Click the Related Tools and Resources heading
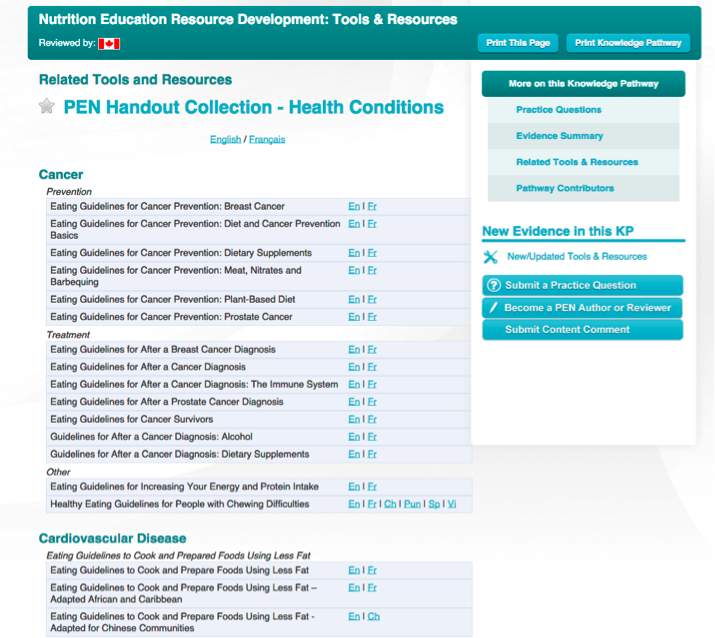 (135, 80)
